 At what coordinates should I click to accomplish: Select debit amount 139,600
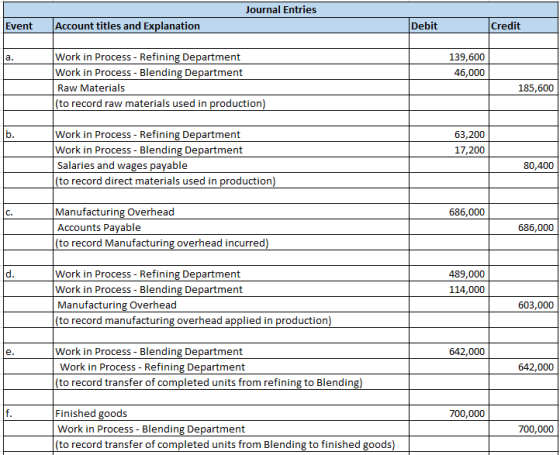click(449, 57)
